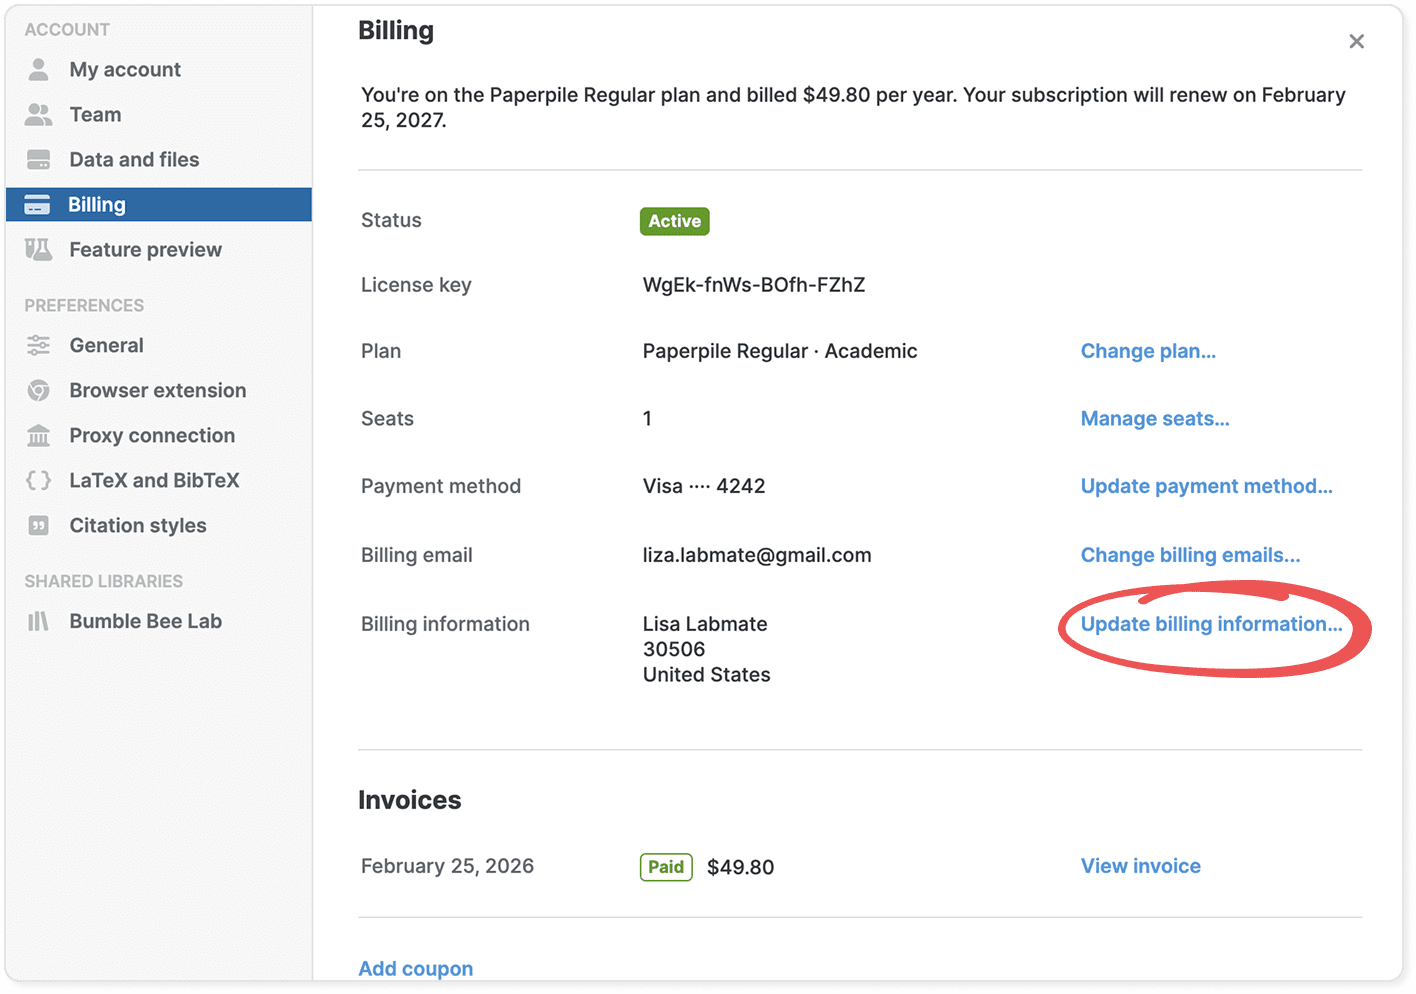Click the LaTeX and BibTeX braces icon
Screen dimensions: 1416x994
pos(39,481)
